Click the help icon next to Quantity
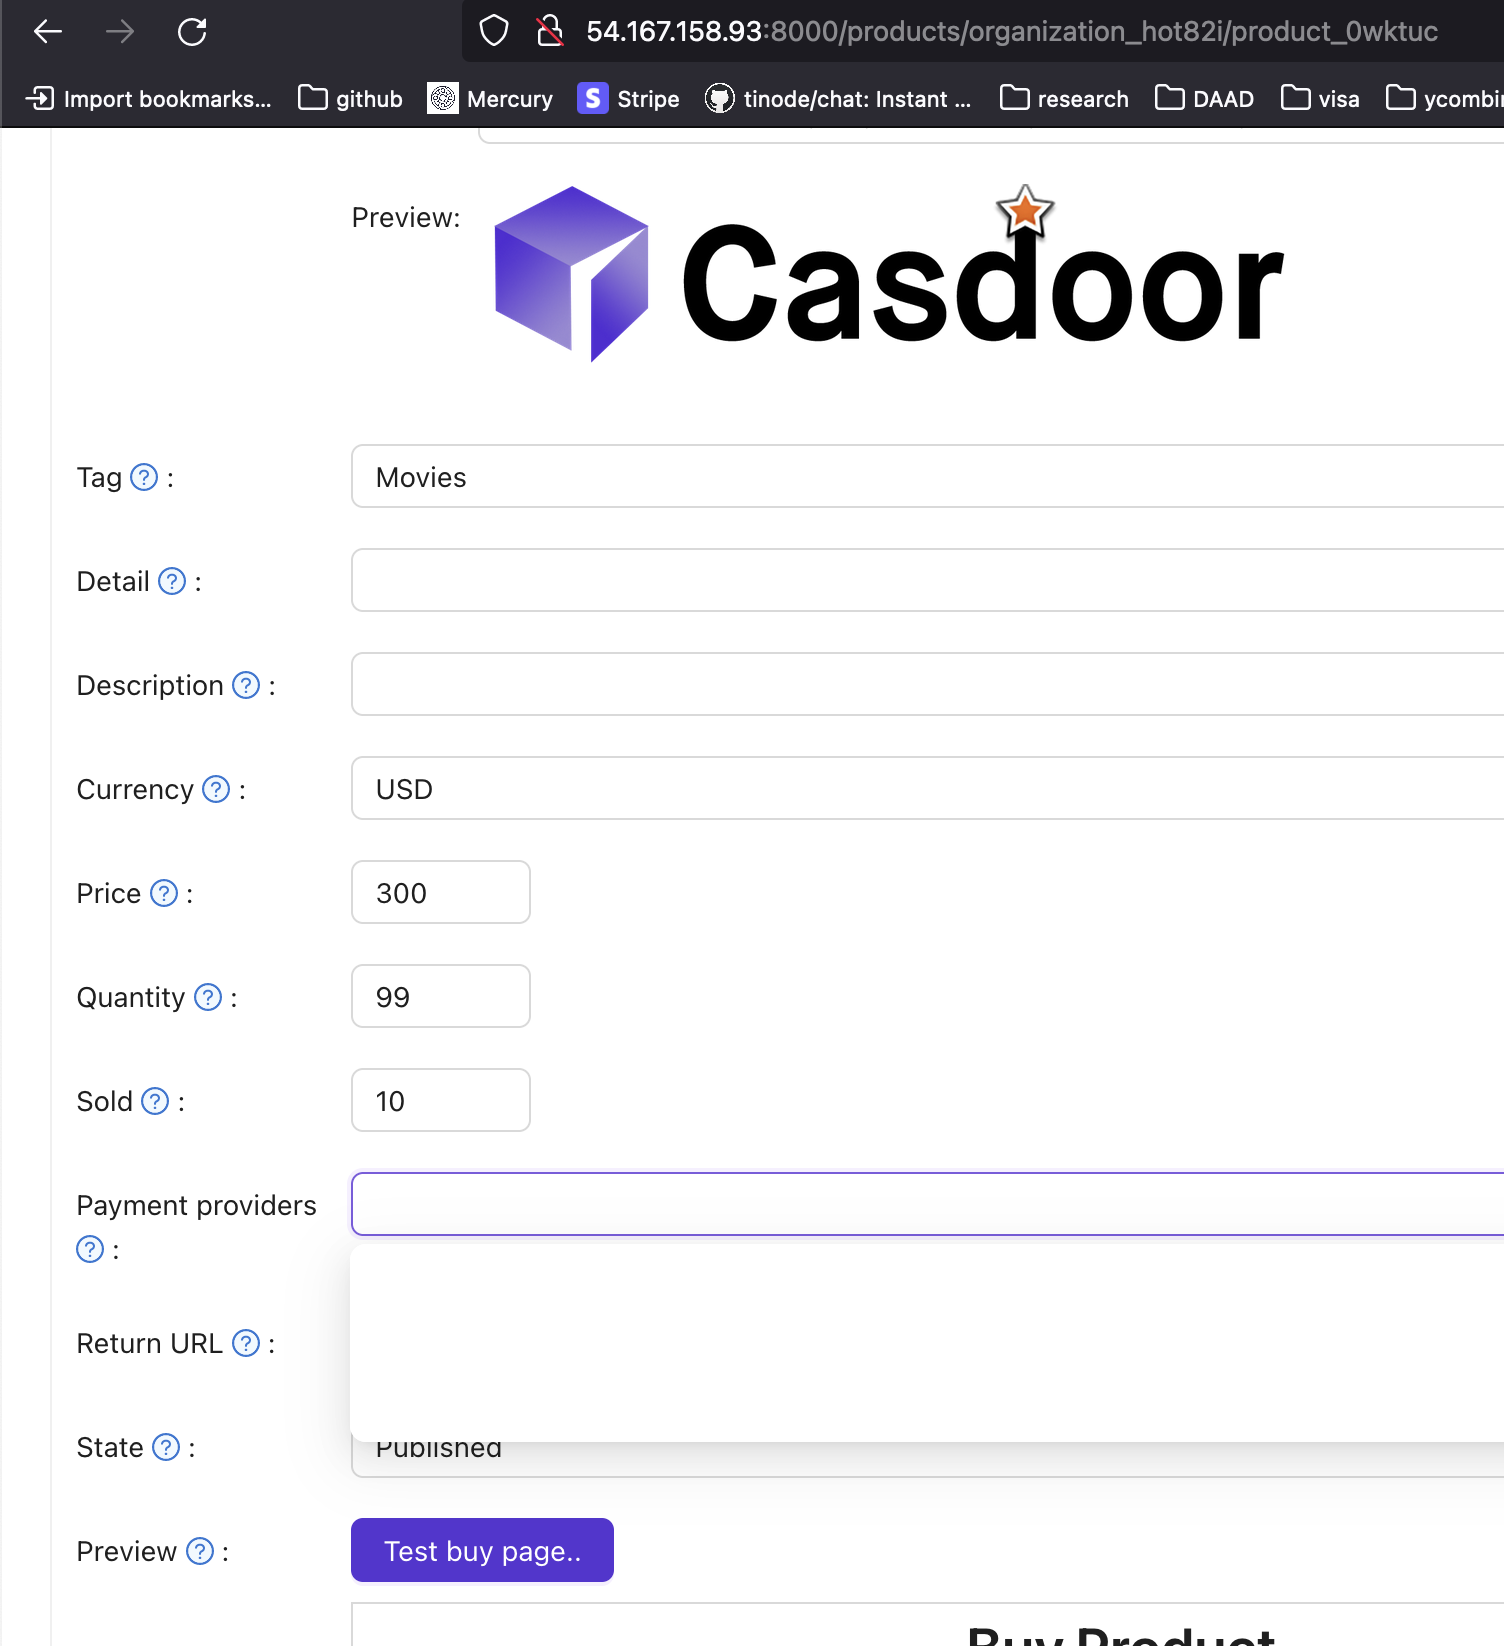Image resolution: width=1504 pixels, height=1646 pixels. click(208, 998)
